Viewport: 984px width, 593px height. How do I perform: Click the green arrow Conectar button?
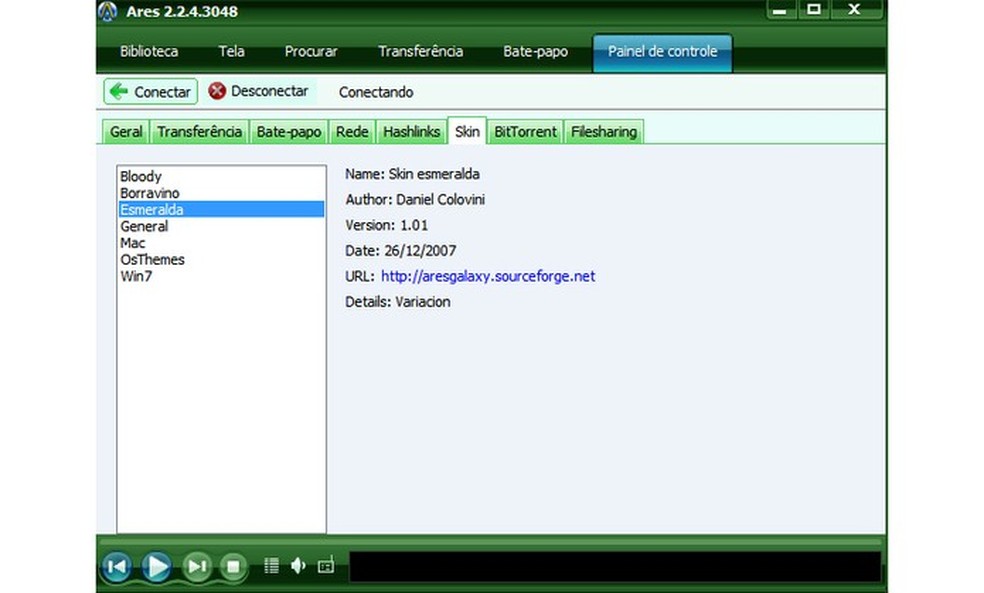point(151,92)
